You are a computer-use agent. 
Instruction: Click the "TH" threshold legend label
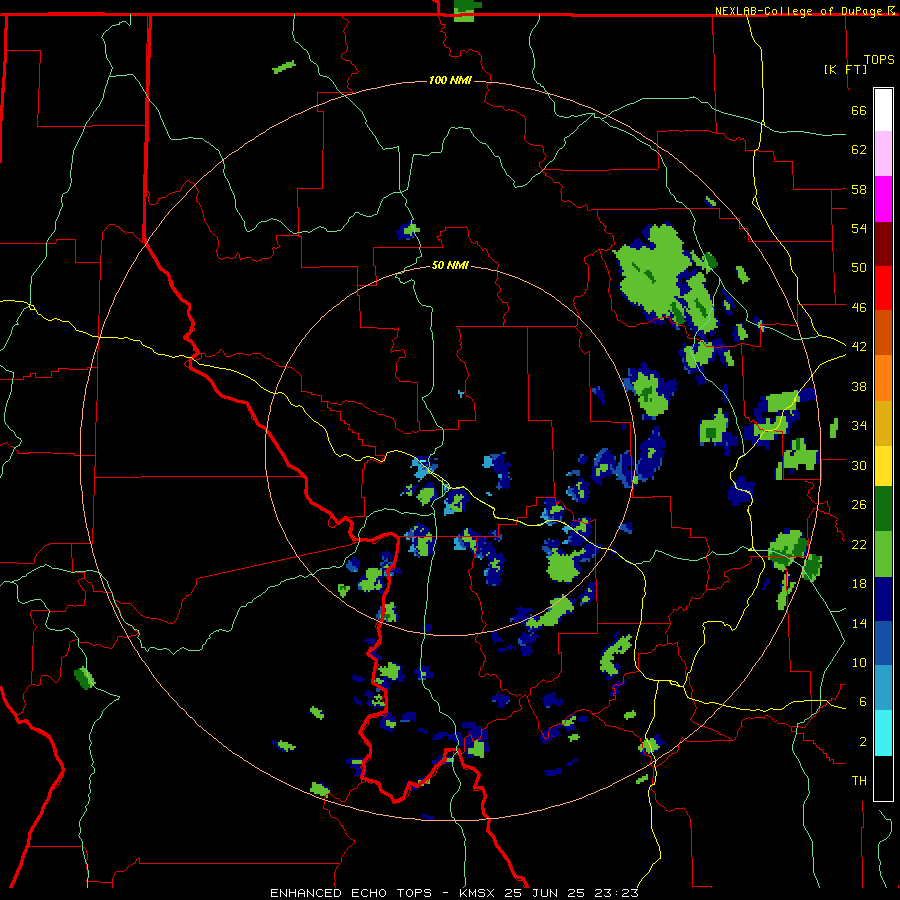pos(859,781)
